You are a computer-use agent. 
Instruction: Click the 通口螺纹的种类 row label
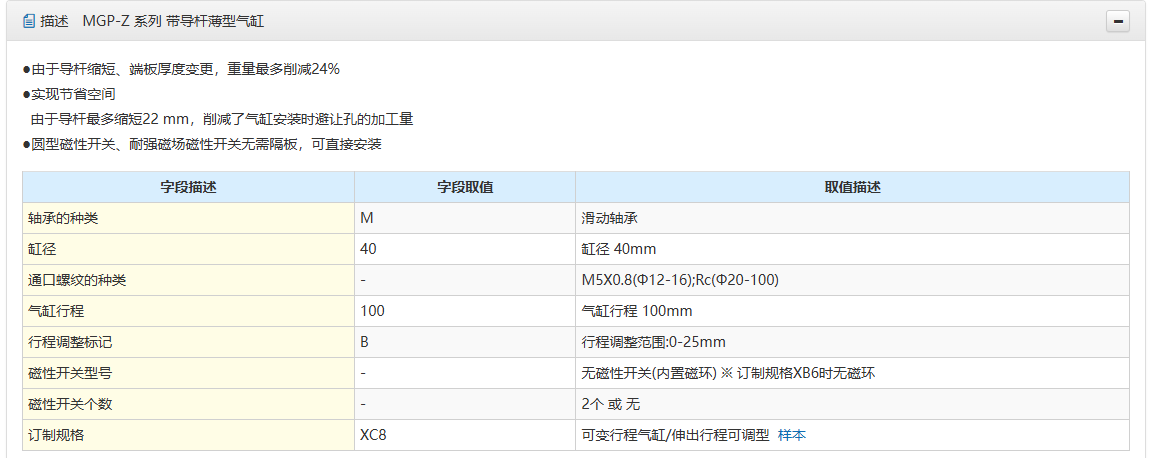point(77,280)
